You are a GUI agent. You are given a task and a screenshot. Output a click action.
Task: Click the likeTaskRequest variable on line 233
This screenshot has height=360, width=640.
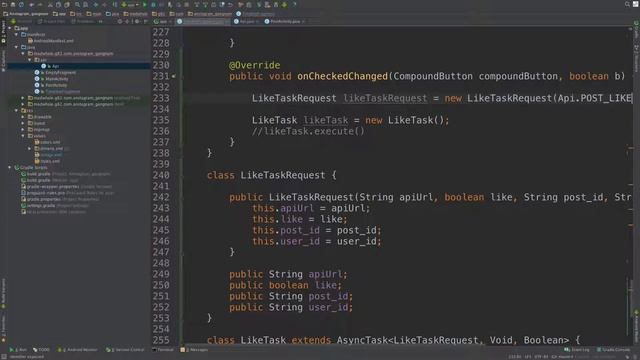[x=385, y=98]
